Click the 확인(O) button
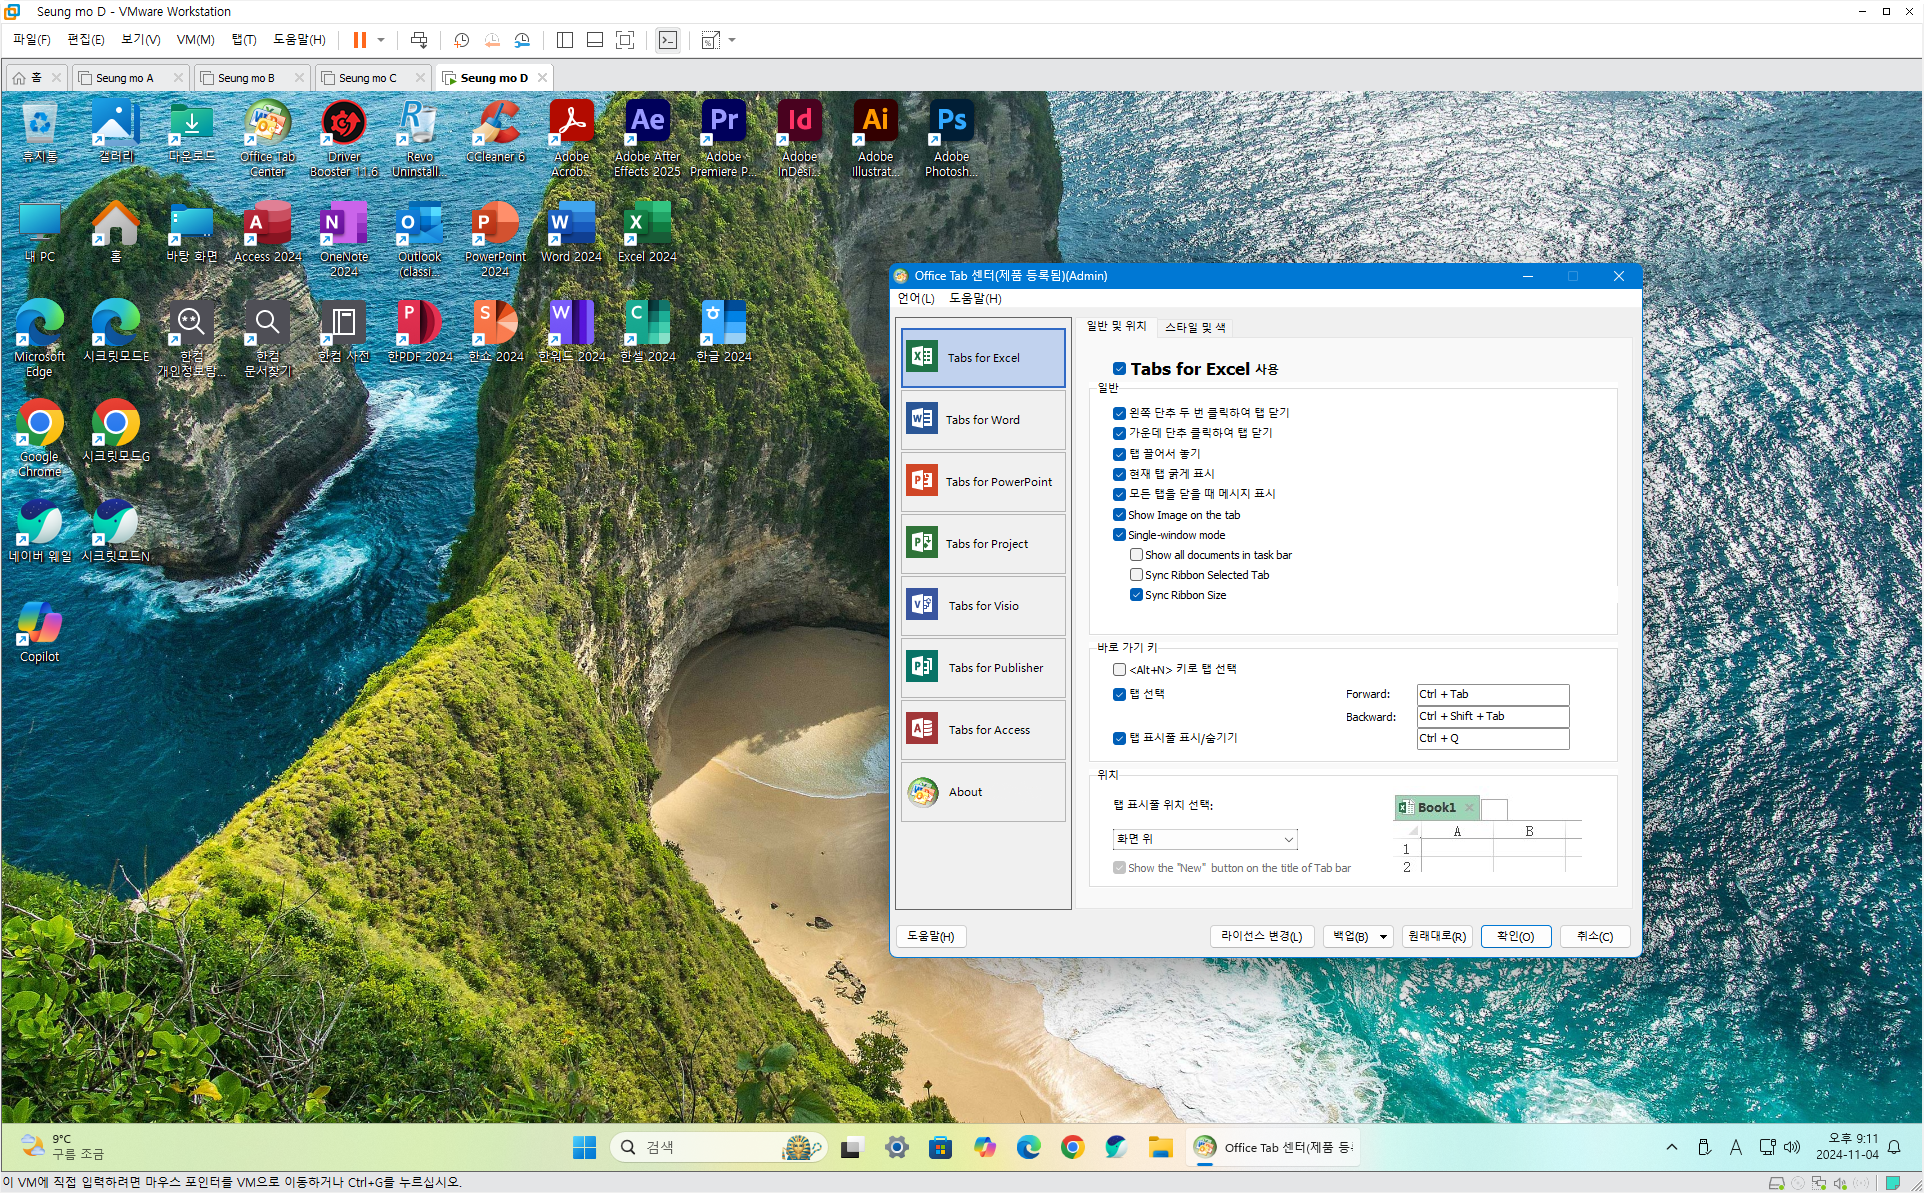Viewport: 1924px width, 1193px height. [1514, 937]
